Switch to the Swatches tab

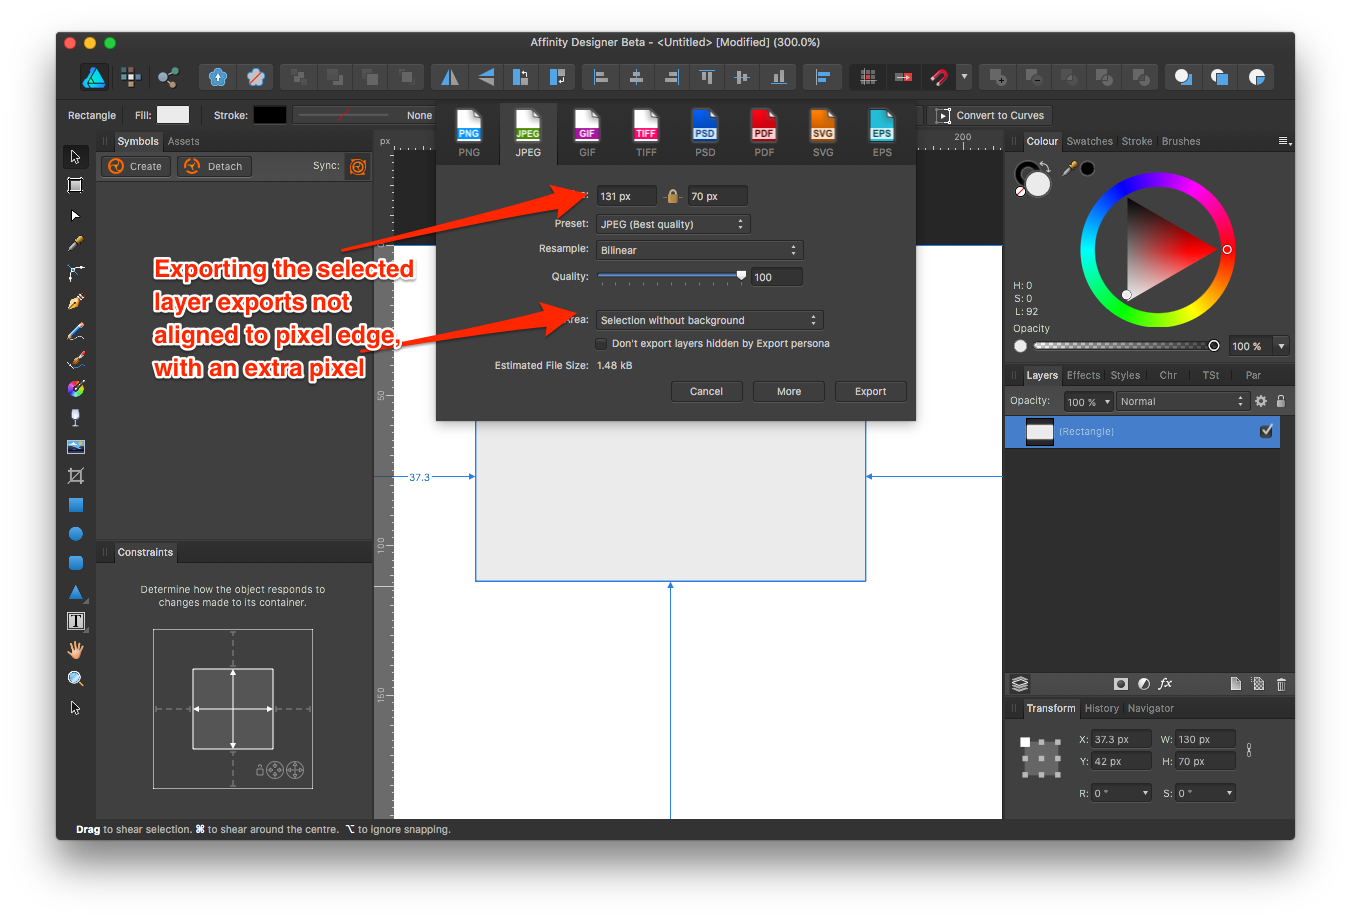pos(1089,141)
